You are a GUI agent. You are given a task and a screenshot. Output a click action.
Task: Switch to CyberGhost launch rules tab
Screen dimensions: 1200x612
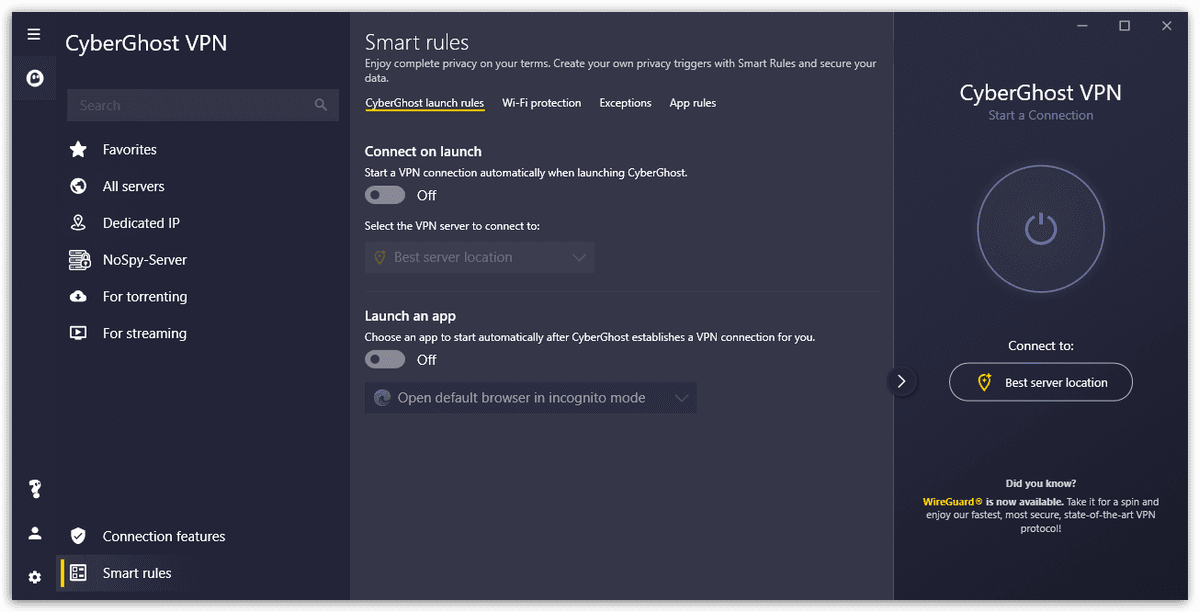coord(424,103)
